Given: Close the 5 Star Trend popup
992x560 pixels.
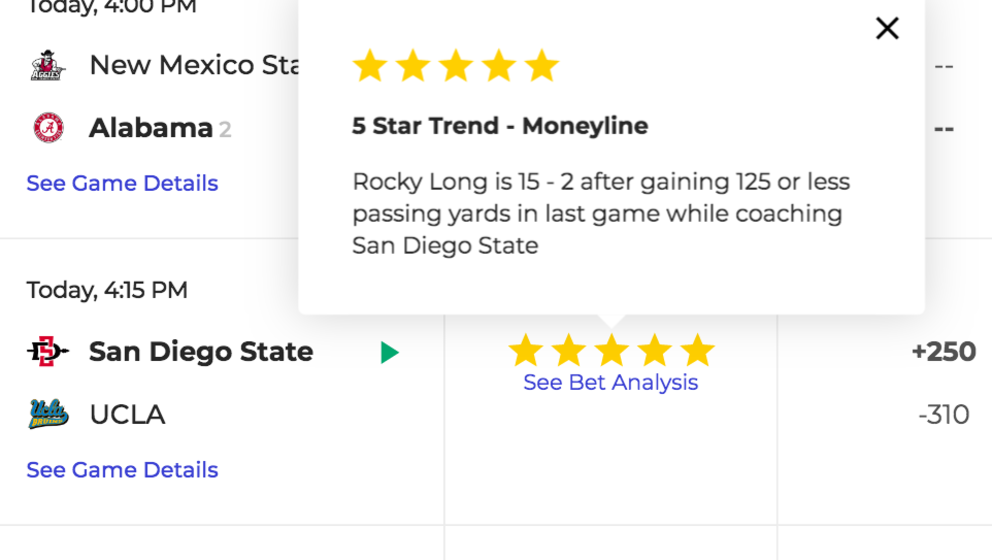Looking at the screenshot, I should click(x=887, y=28).
